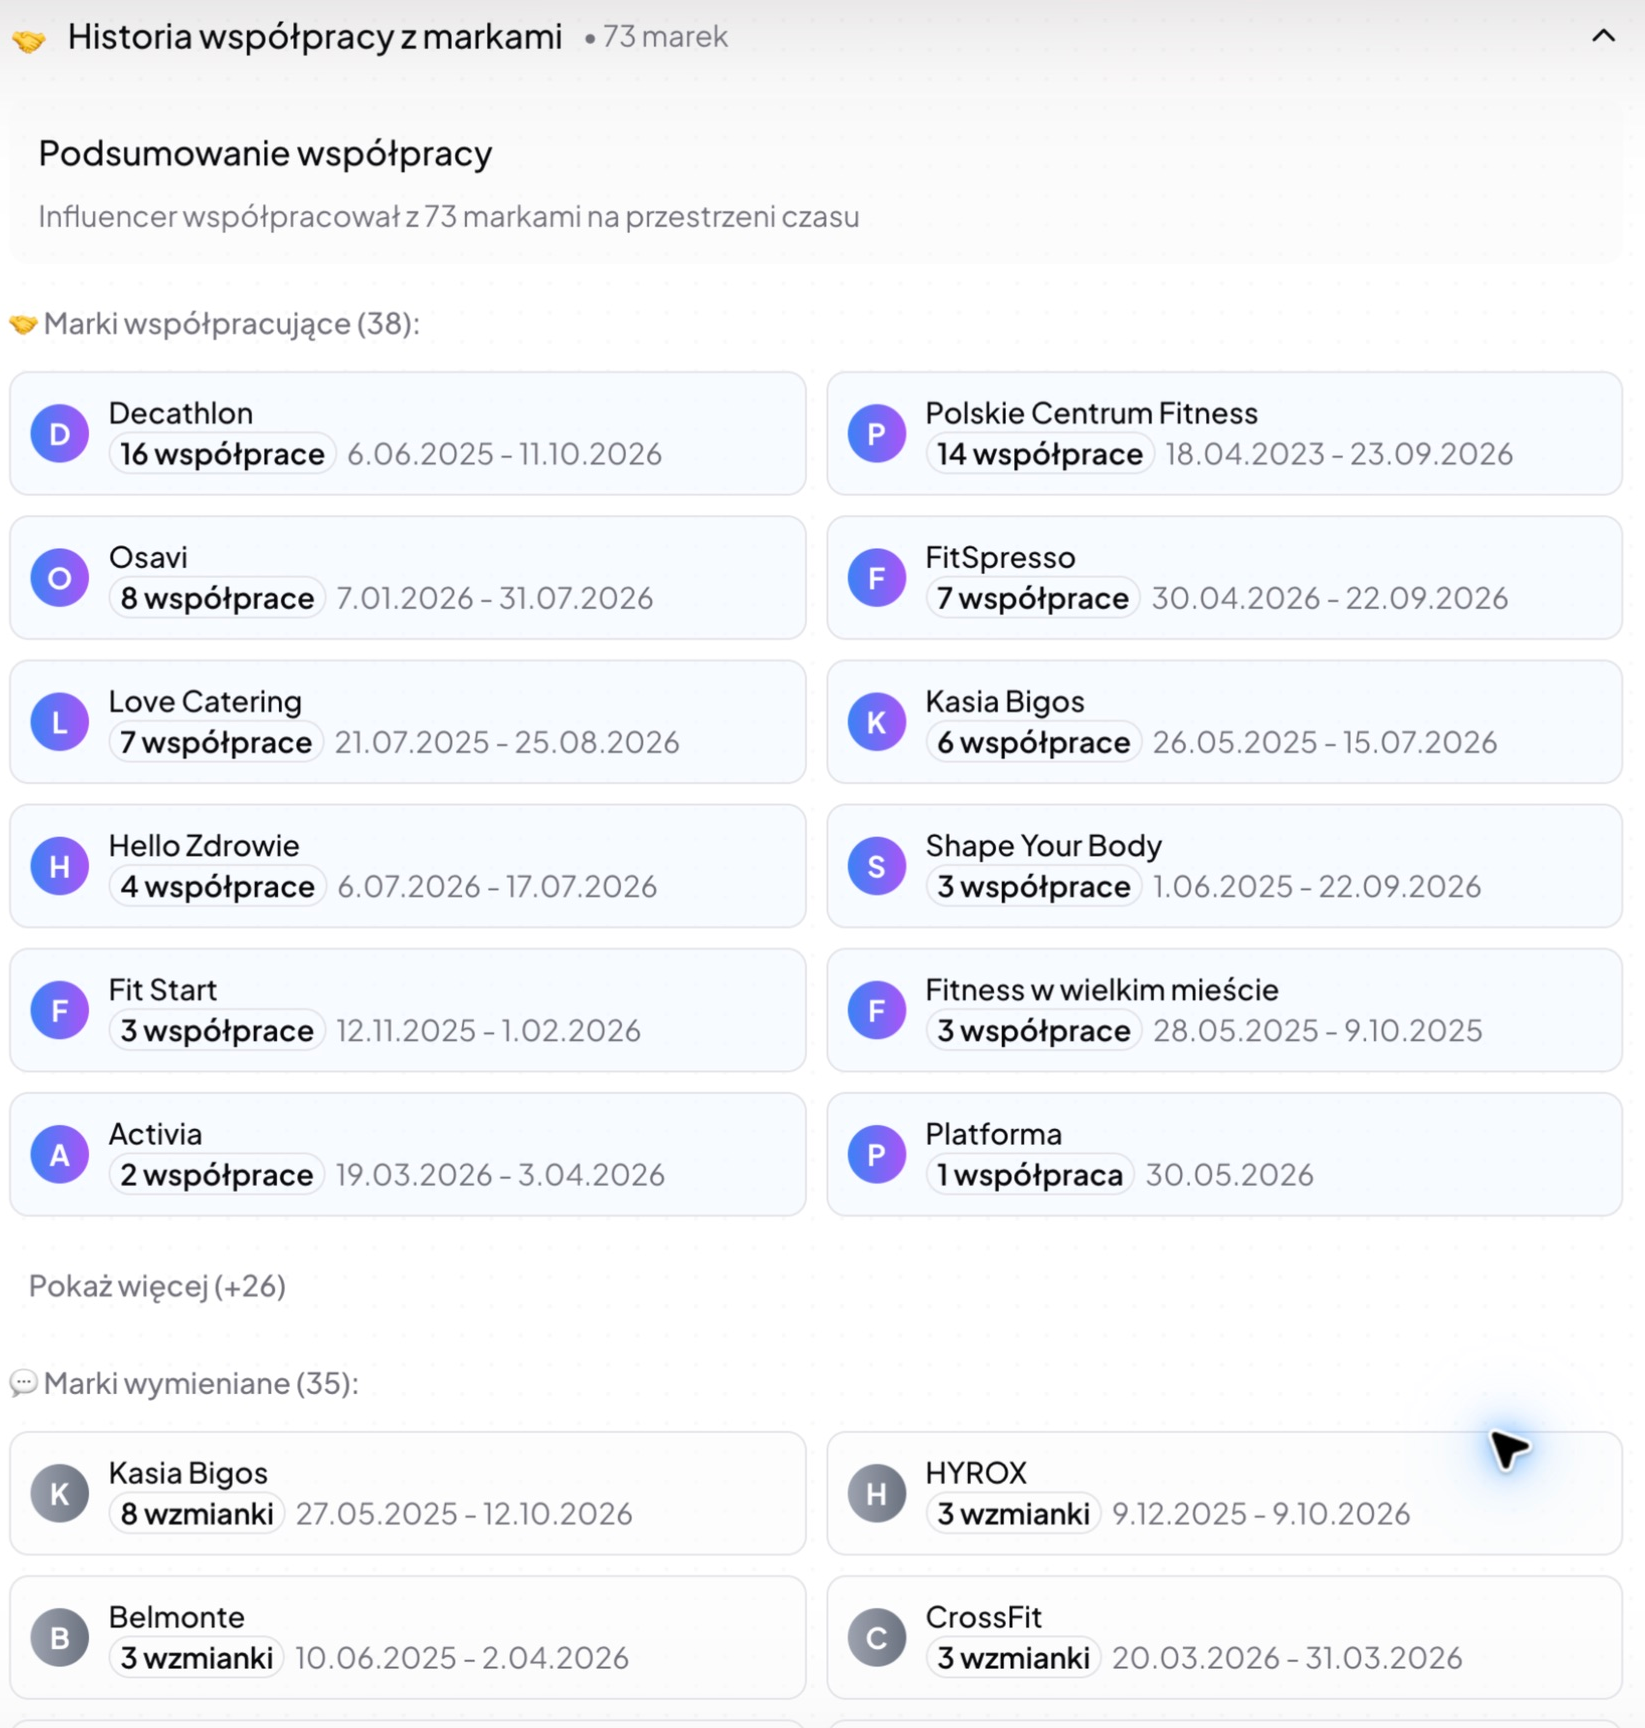
Task: Click the '16 współprace' badge for Decathlon
Action: click(x=222, y=454)
